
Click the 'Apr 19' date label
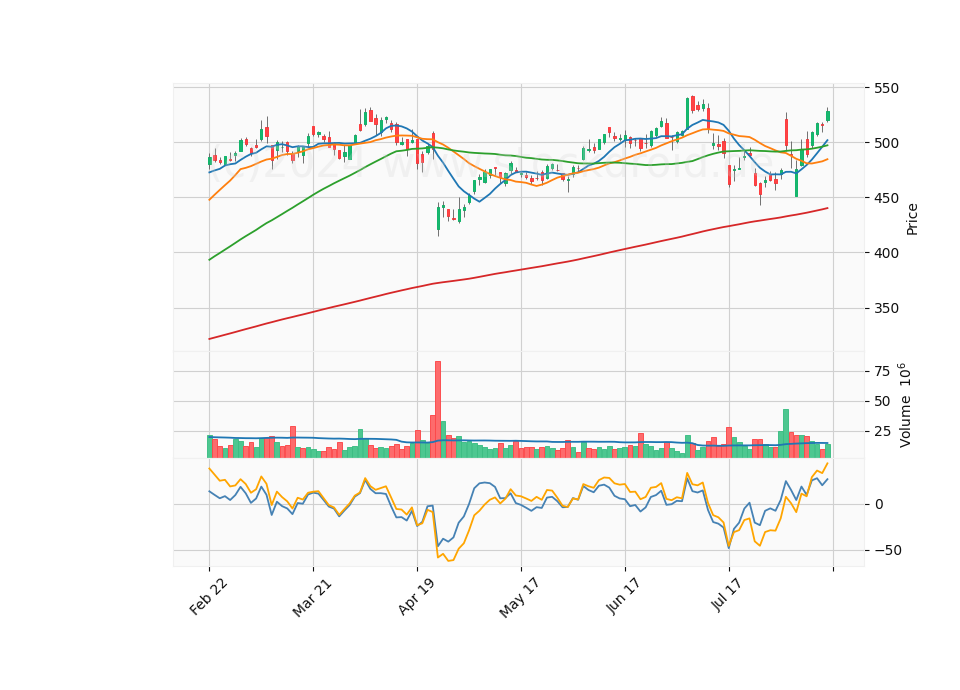[x=417, y=596]
